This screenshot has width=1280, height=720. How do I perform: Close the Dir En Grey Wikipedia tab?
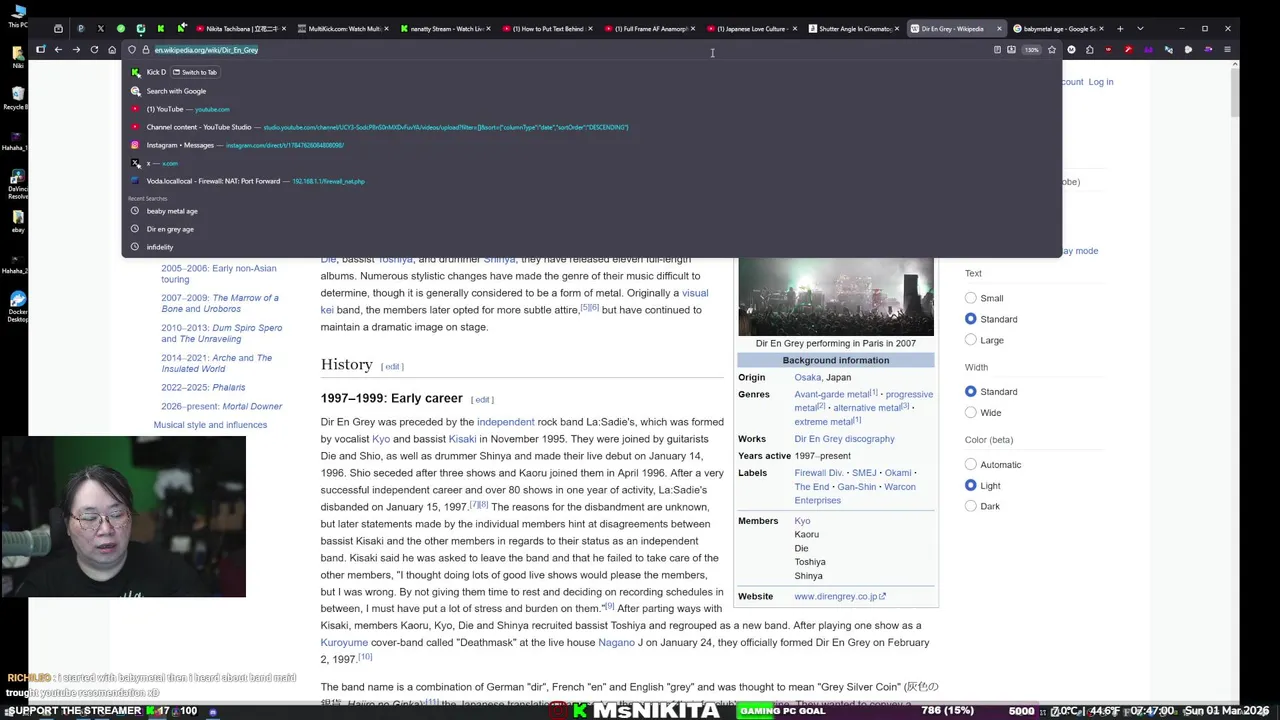point(998,29)
